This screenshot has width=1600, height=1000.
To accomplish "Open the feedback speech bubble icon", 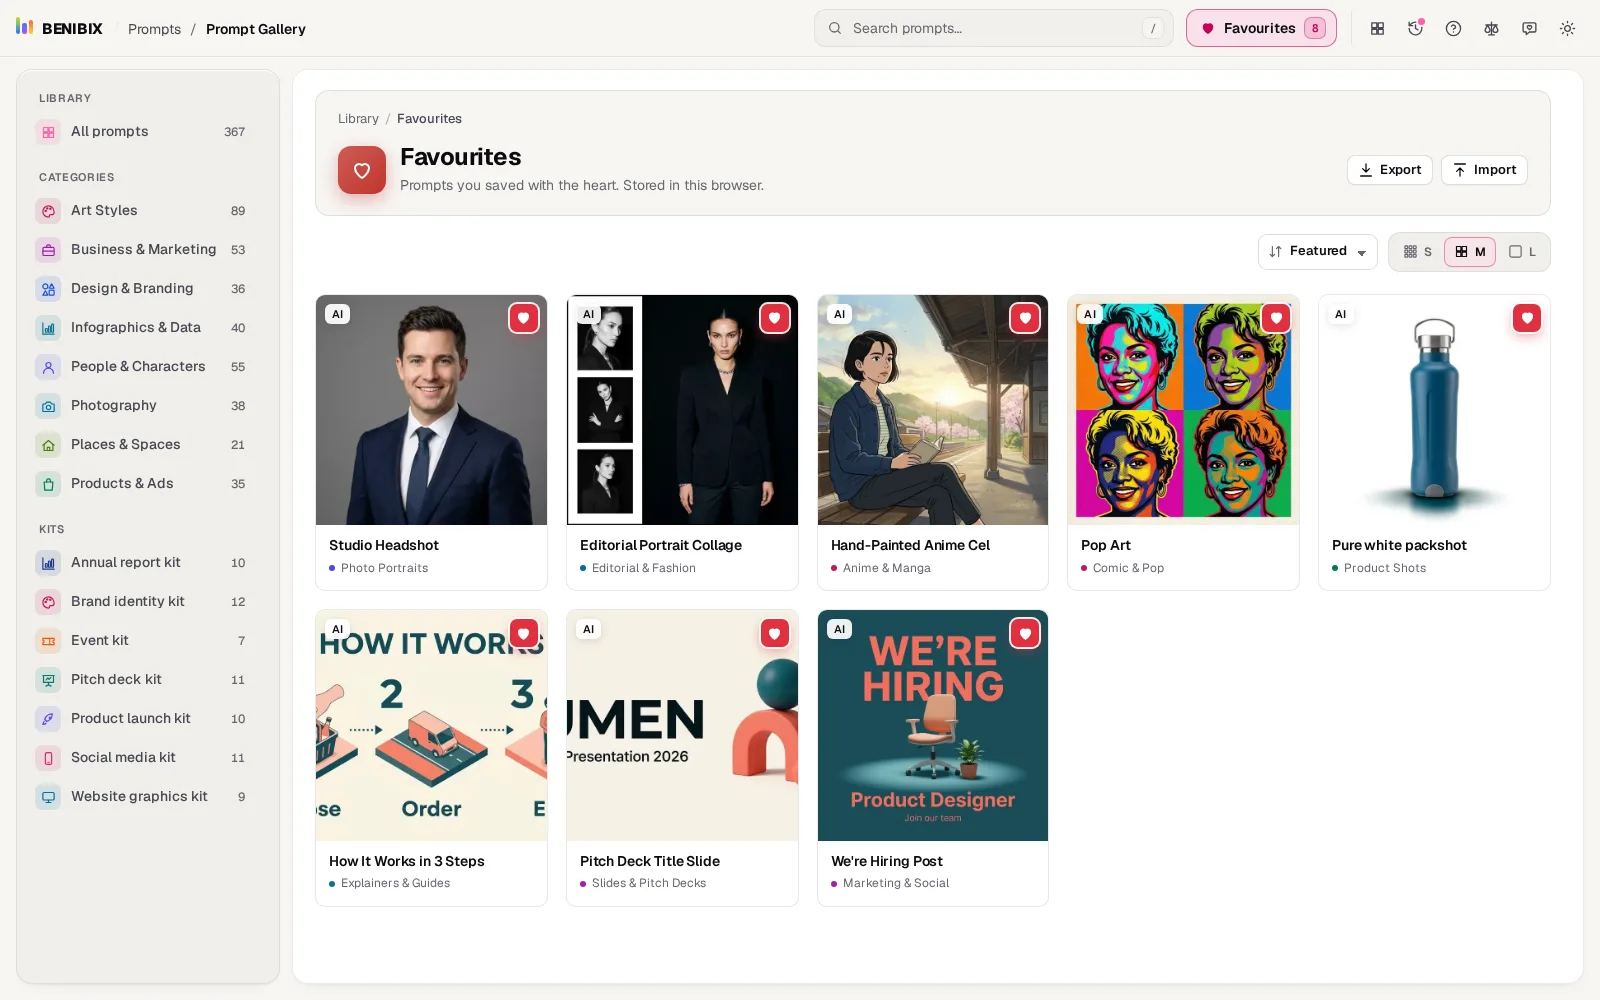I will click(x=1529, y=28).
